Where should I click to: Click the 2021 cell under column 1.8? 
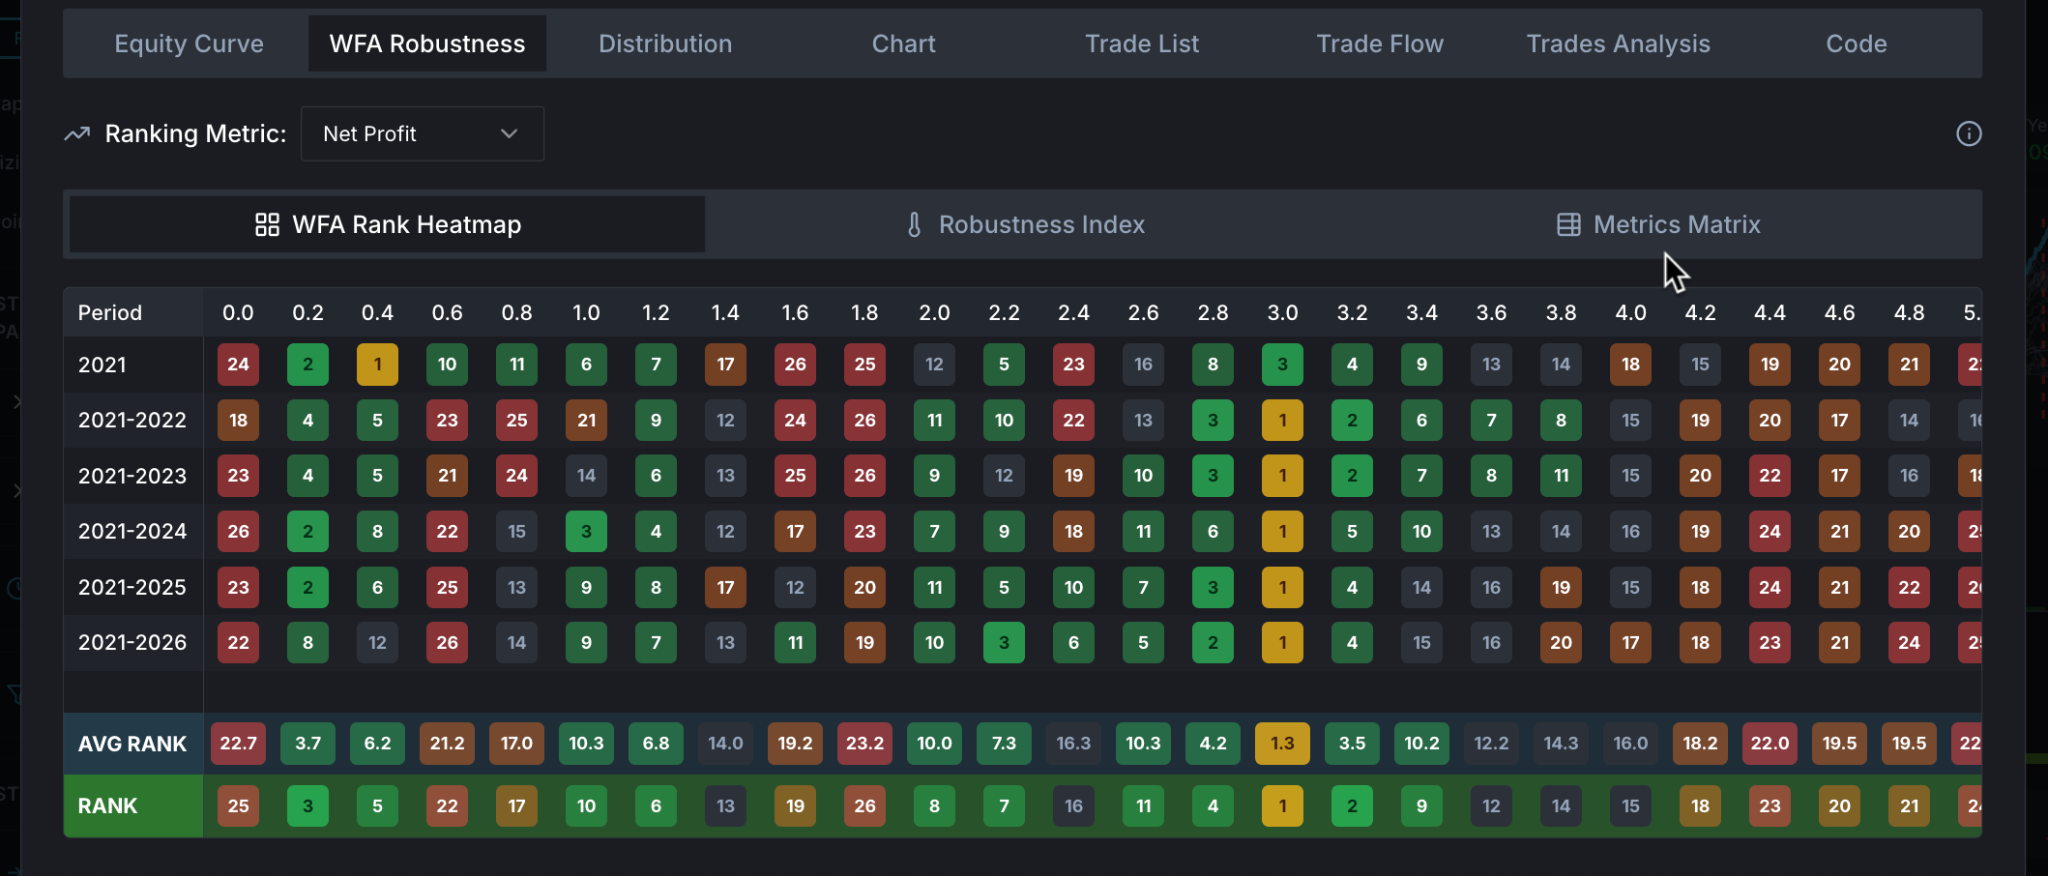pos(865,365)
